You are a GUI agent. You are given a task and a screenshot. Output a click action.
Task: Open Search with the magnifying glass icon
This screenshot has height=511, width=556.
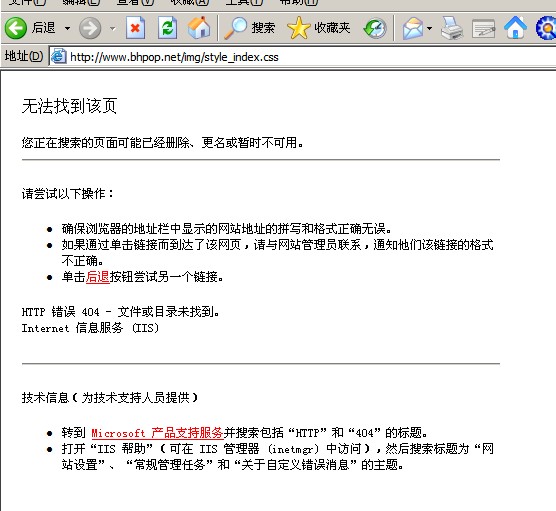coord(235,28)
